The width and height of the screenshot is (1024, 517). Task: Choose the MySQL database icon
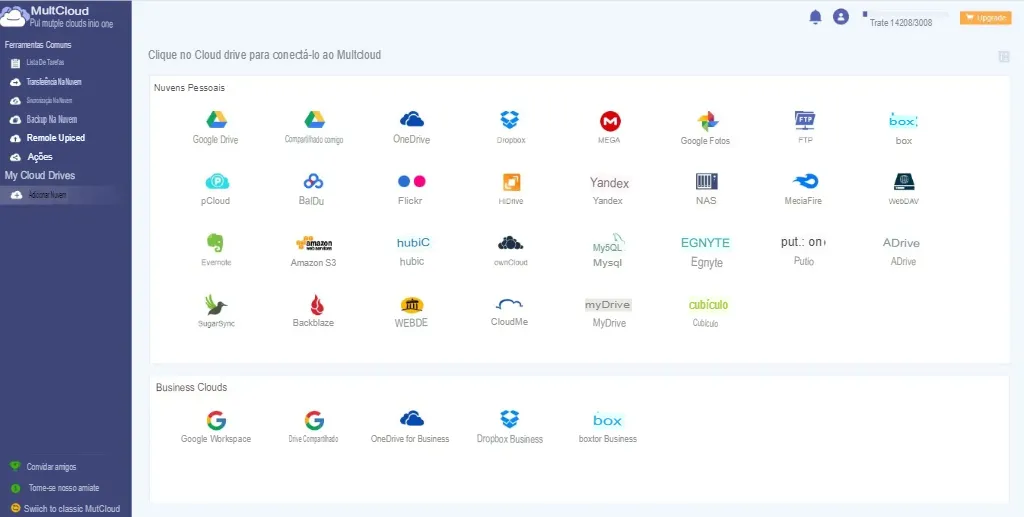click(608, 243)
